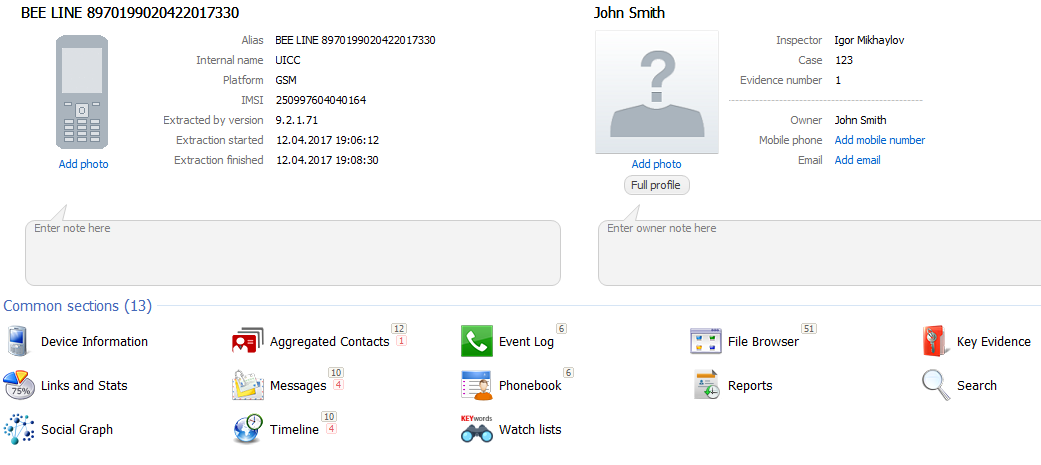Click the device phone image placeholder
Image resolution: width=1041 pixels, height=465 pixels.
point(82,92)
